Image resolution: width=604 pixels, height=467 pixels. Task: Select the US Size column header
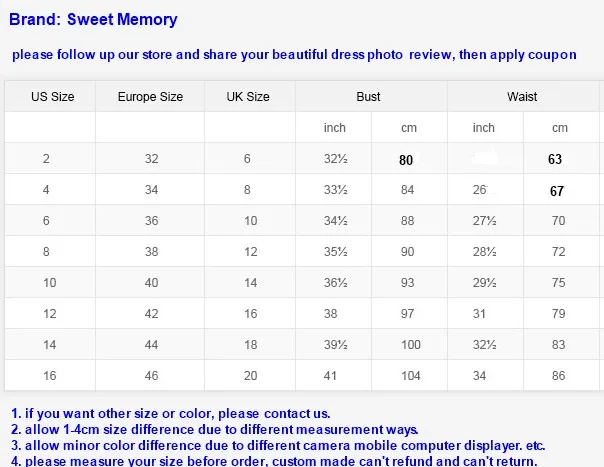52,97
